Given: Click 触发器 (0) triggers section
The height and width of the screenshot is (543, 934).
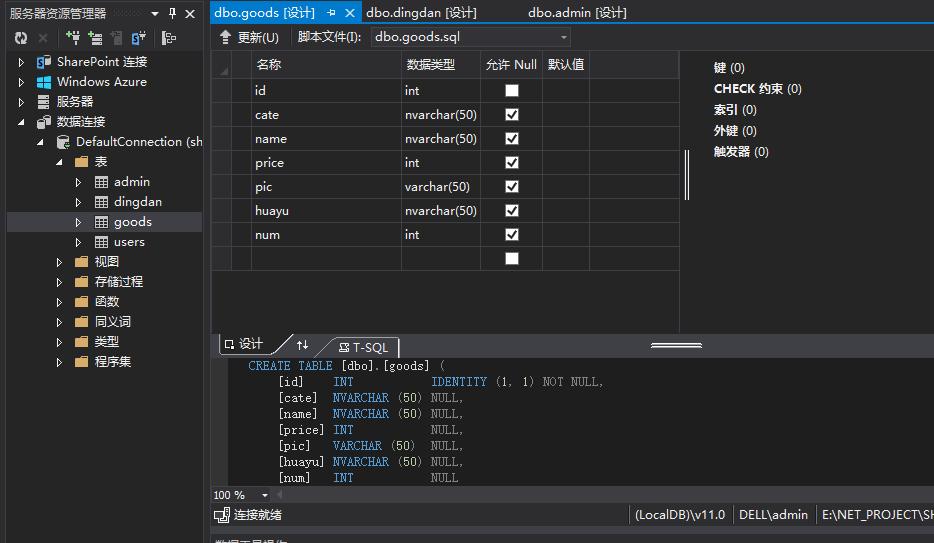Looking at the screenshot, I should (741, 152).
